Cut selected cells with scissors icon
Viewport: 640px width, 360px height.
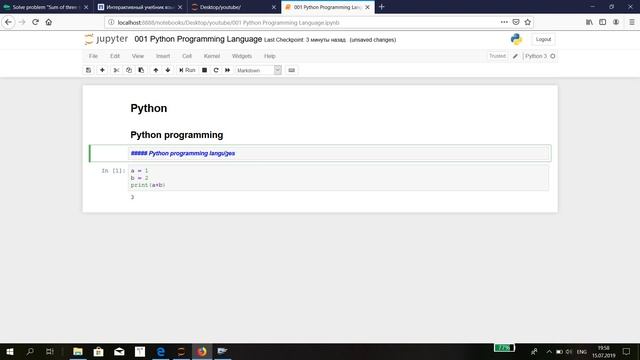[116, 70]
